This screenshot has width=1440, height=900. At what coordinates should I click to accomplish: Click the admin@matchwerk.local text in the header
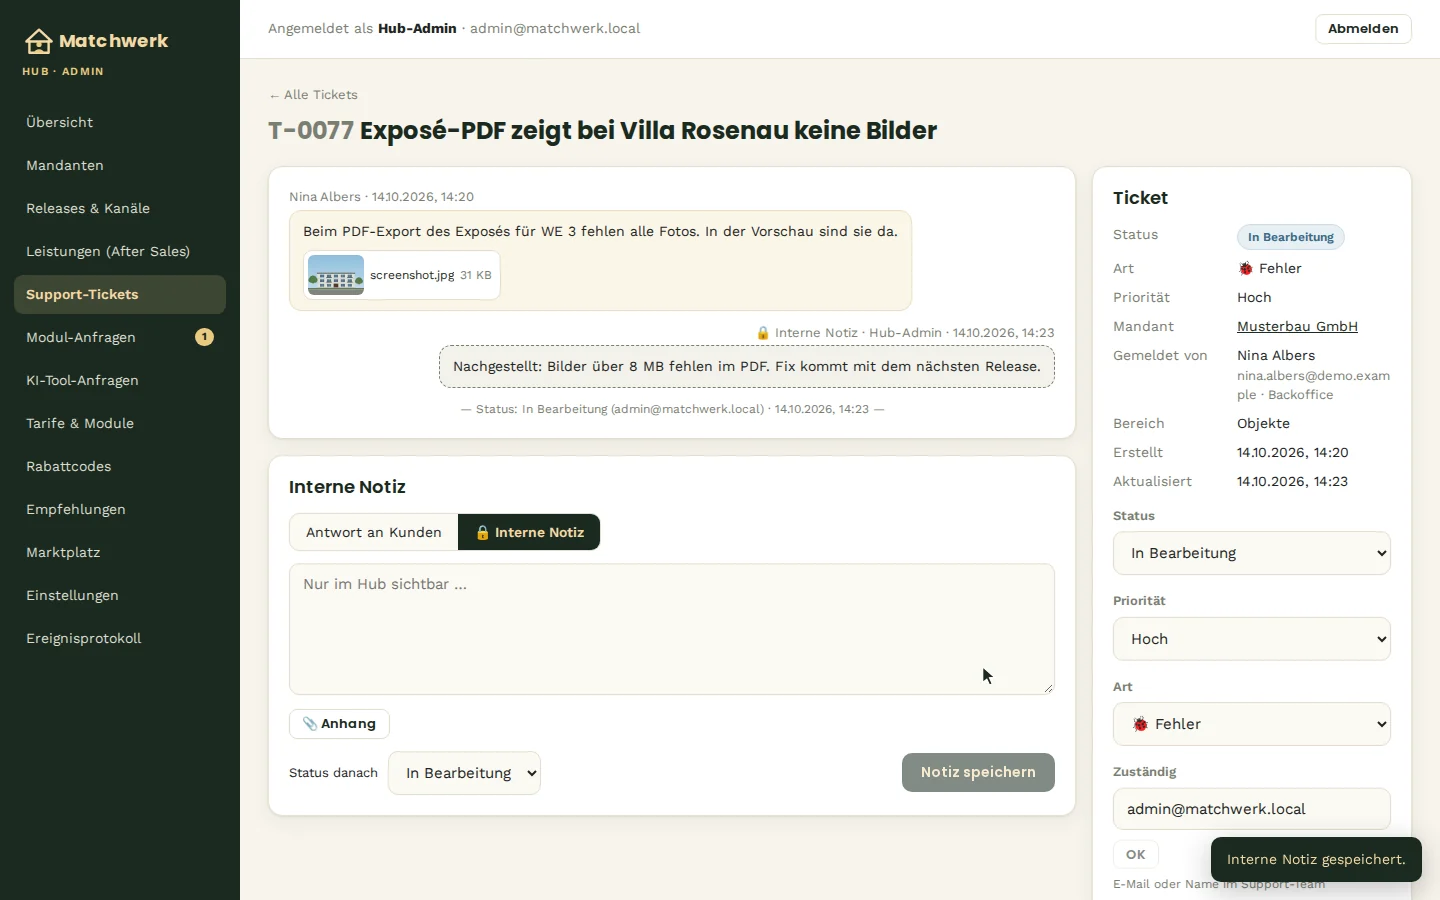pos(555,29)
